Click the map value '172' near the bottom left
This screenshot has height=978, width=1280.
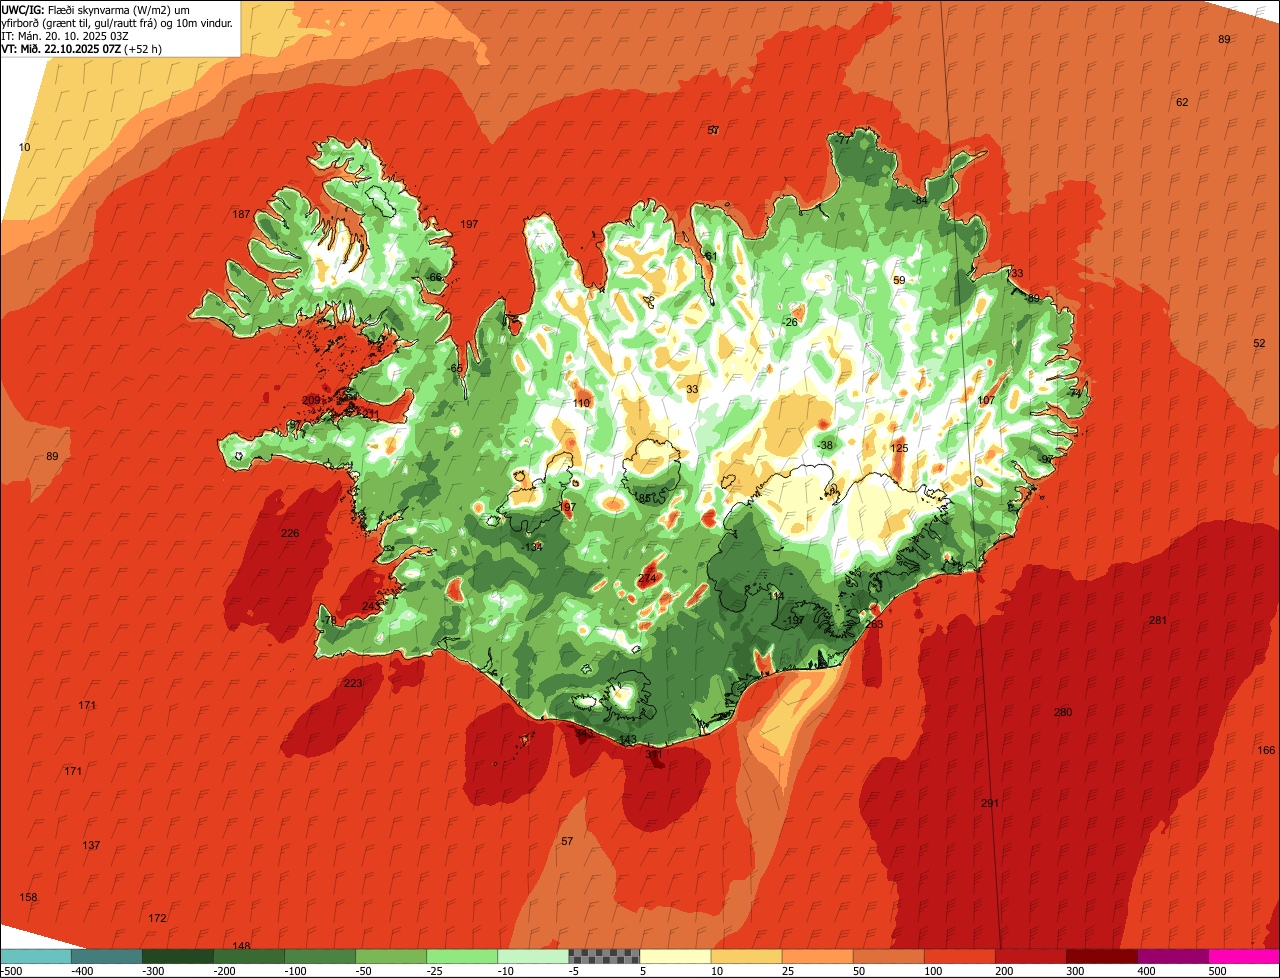tap(157, 919)
